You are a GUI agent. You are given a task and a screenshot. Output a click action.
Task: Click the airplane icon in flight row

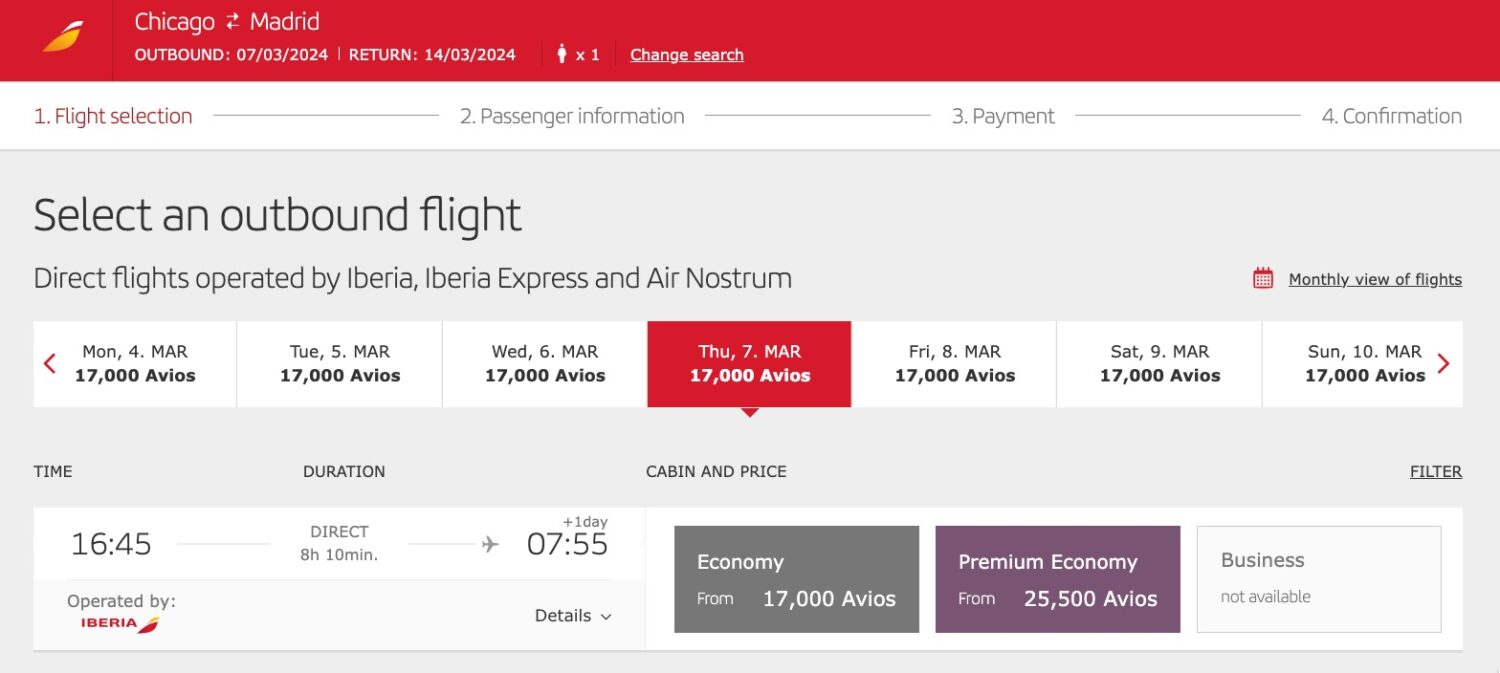(490, 544)
